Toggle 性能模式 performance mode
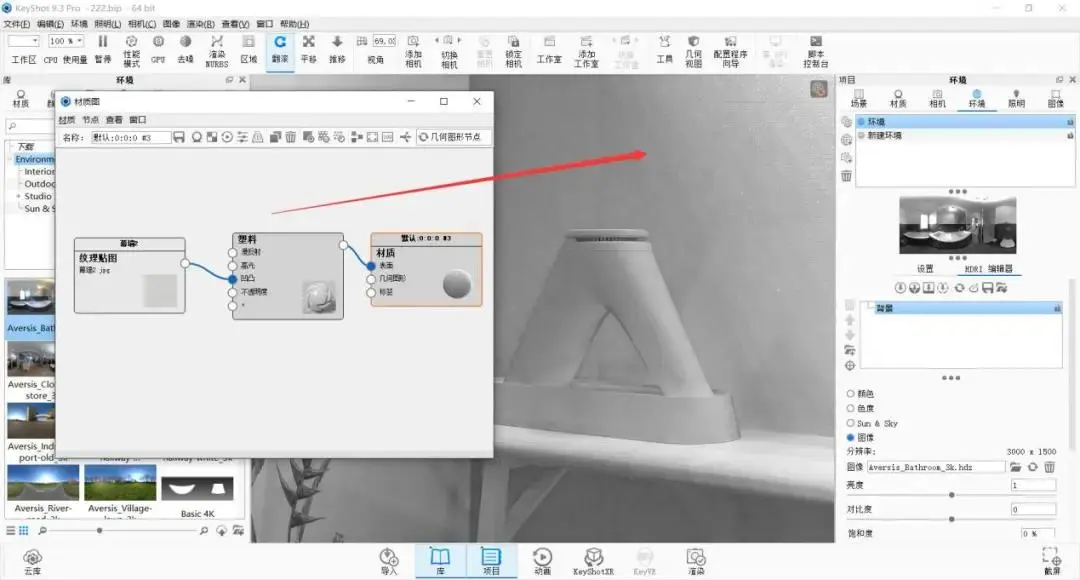The width and height of the screenshot is (1080, 580). pyautogui.click(x=132, y=51)
